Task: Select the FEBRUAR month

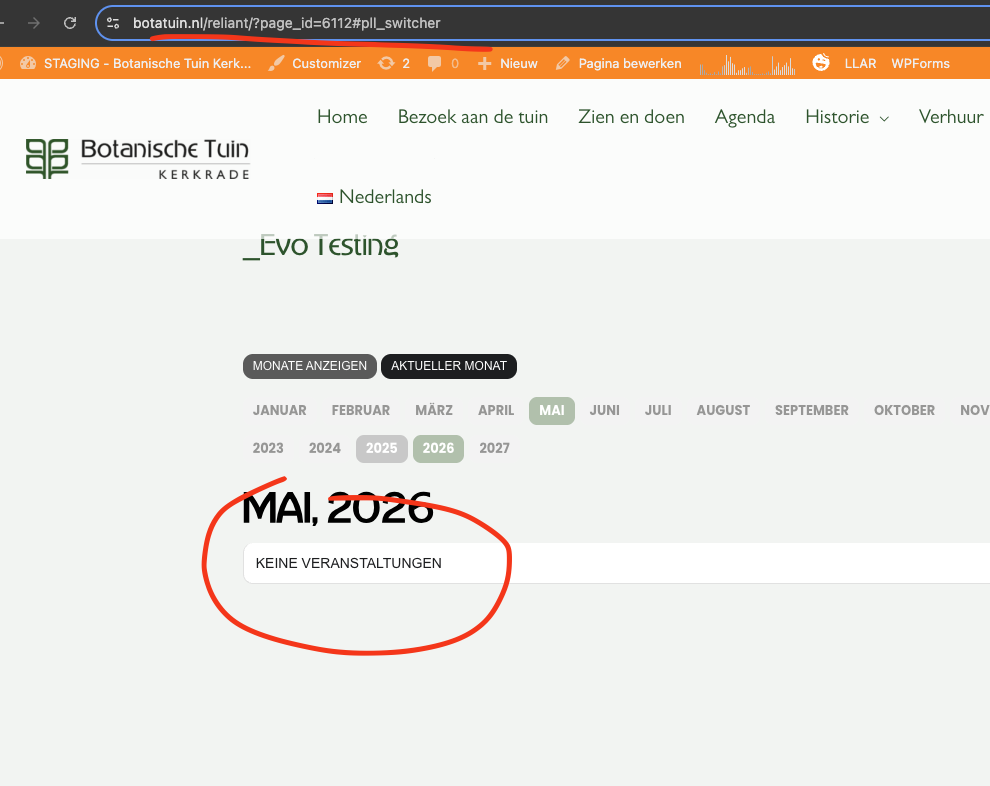Action: pyautogui.click(x=361, y=410)
